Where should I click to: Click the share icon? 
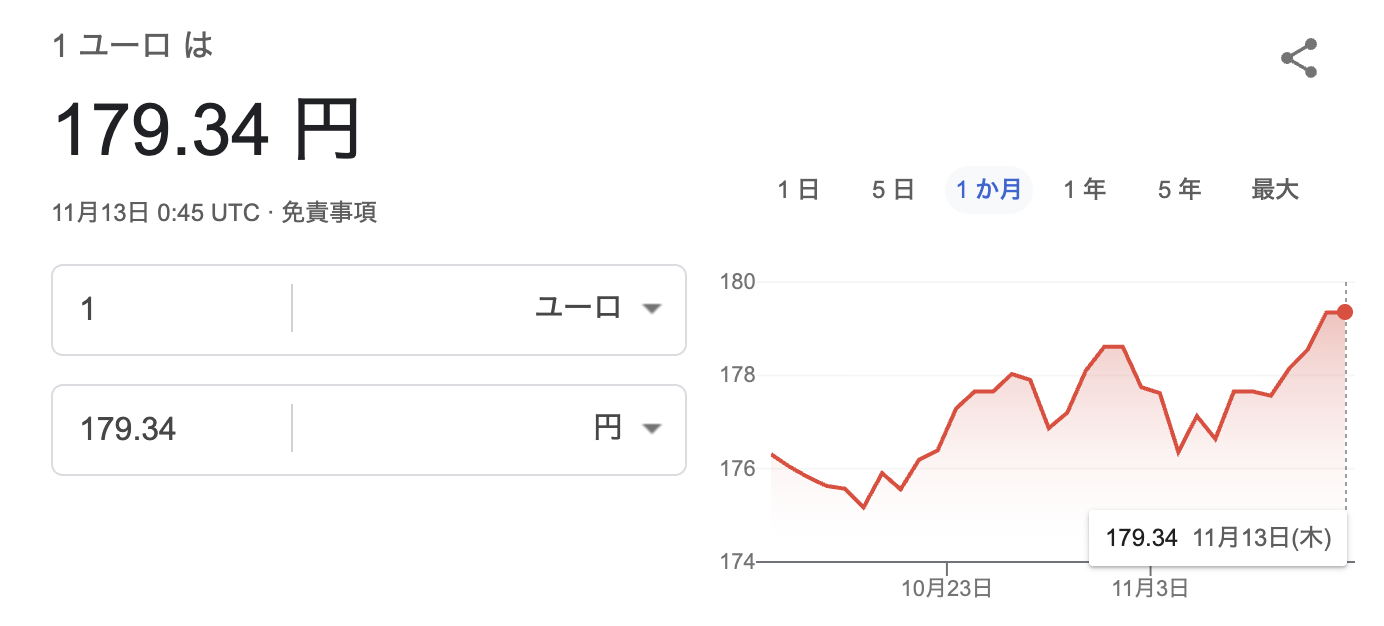coord(1299,59)
